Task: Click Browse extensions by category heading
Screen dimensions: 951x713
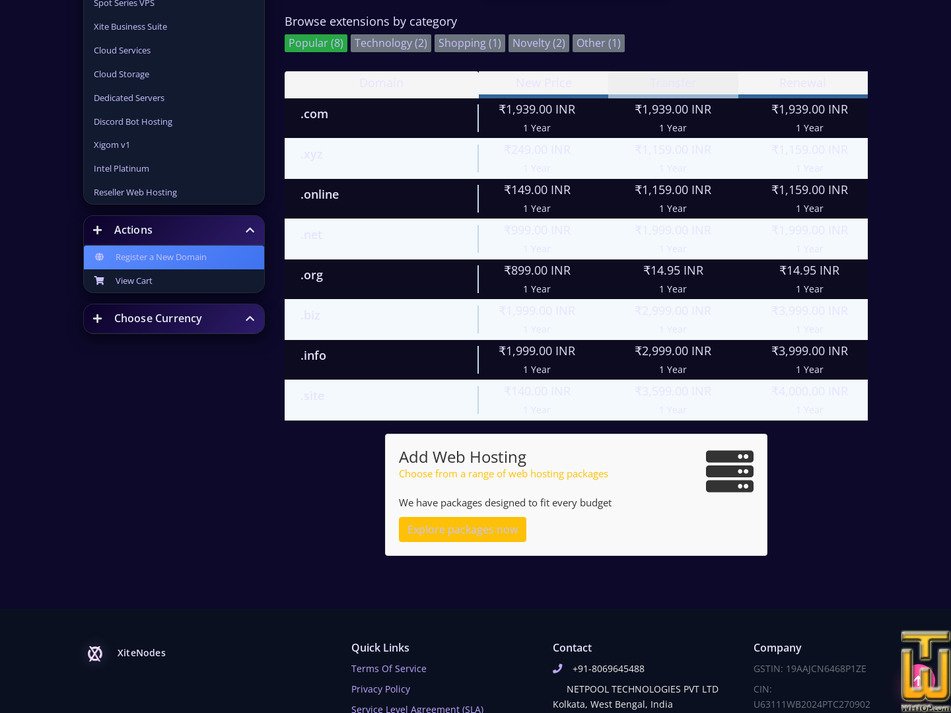Action: (x=371, y=22)
